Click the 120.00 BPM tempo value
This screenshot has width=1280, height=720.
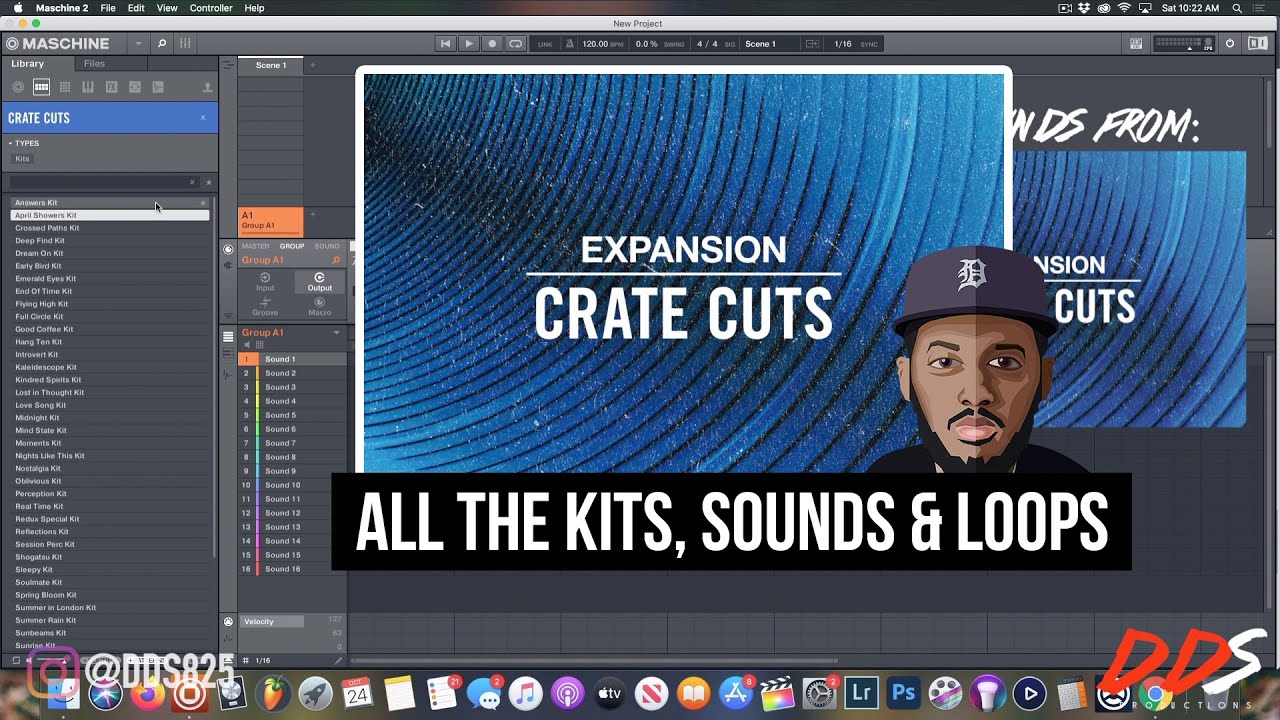pos(595,44)
